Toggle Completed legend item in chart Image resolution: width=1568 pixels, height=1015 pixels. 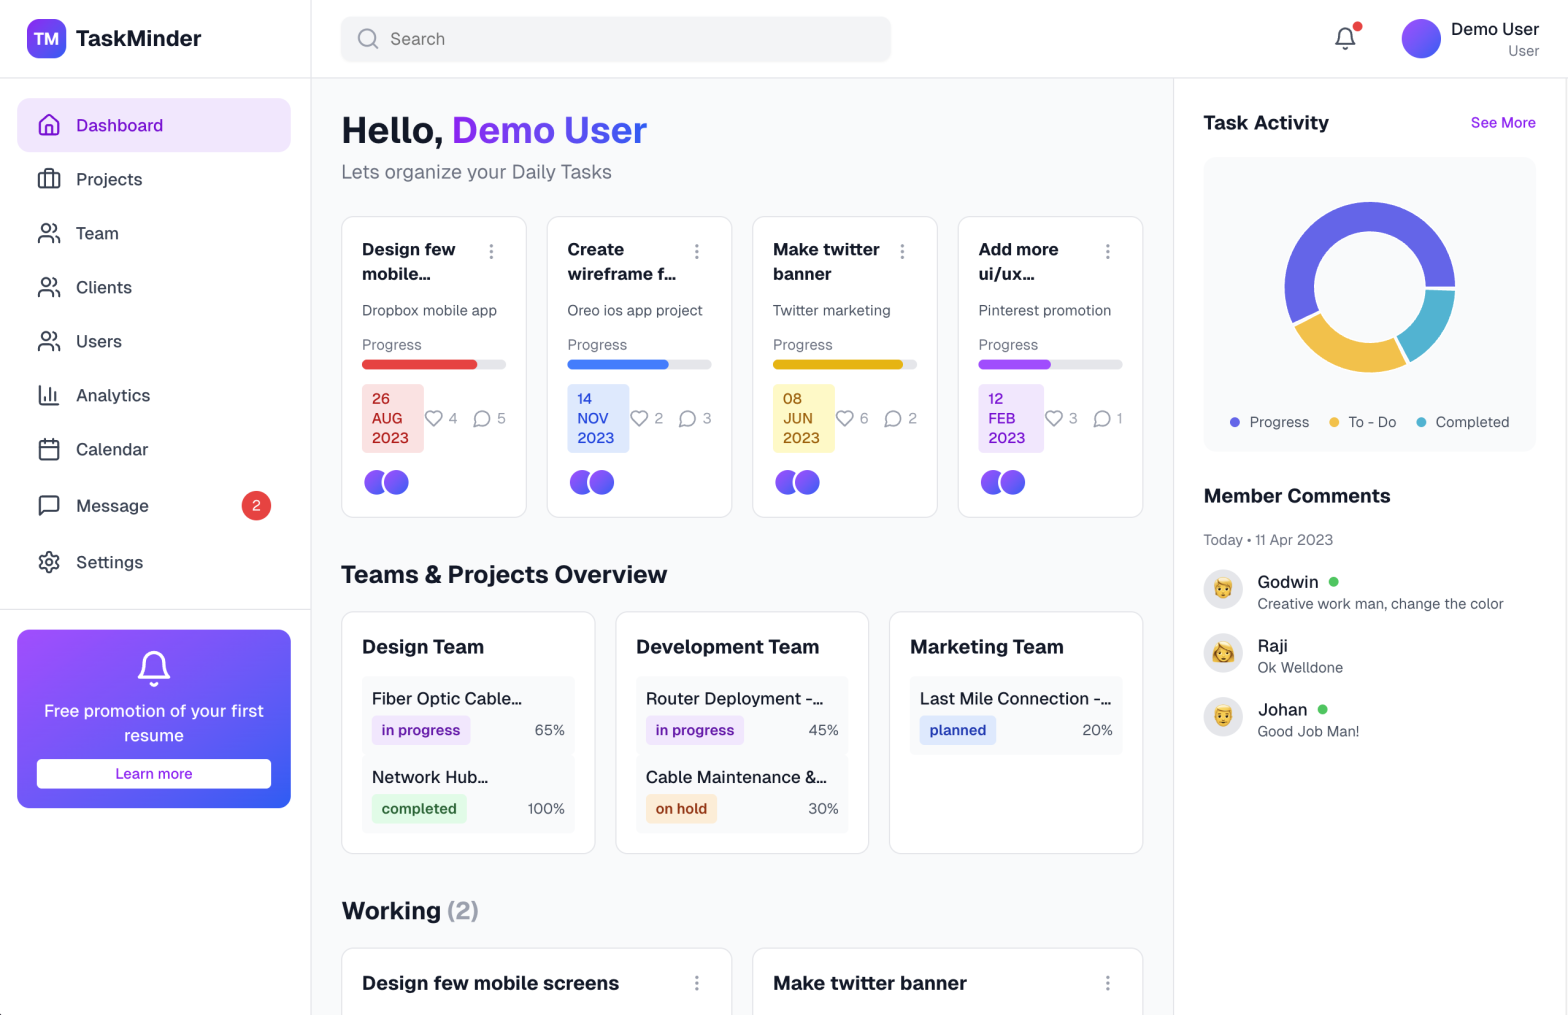[x=1462, y=422]
